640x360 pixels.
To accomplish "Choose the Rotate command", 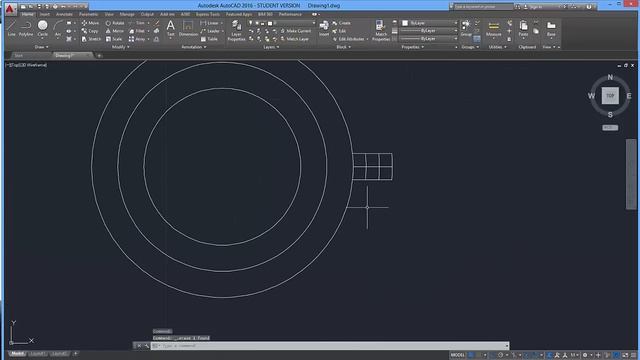I will 115,23.
